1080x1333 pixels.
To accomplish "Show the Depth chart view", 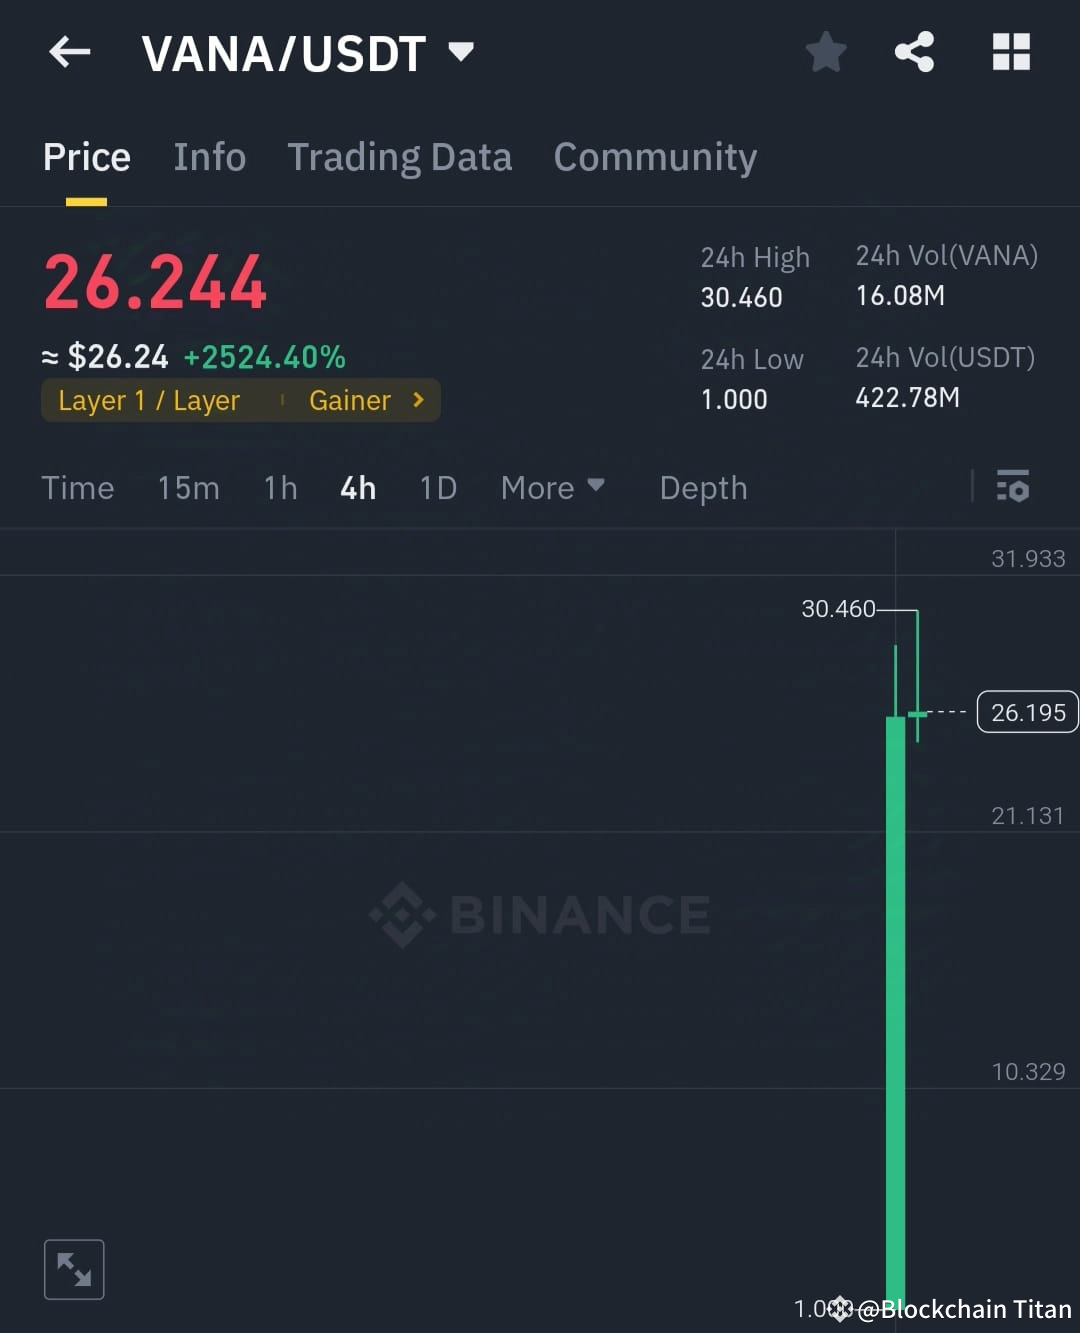I will 703,488.
